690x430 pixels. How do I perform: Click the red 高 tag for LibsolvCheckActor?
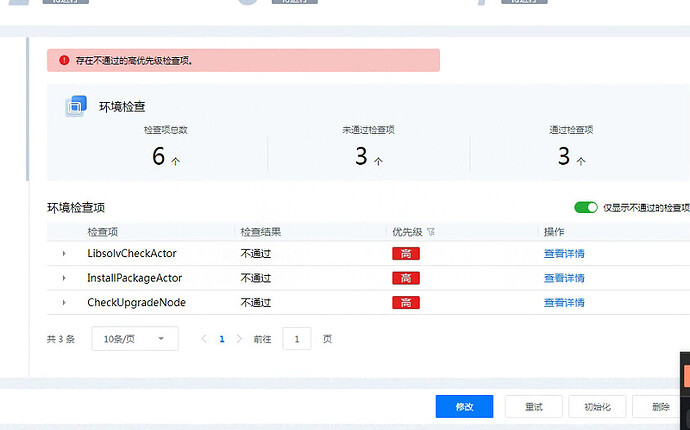(x=405, y=254)
